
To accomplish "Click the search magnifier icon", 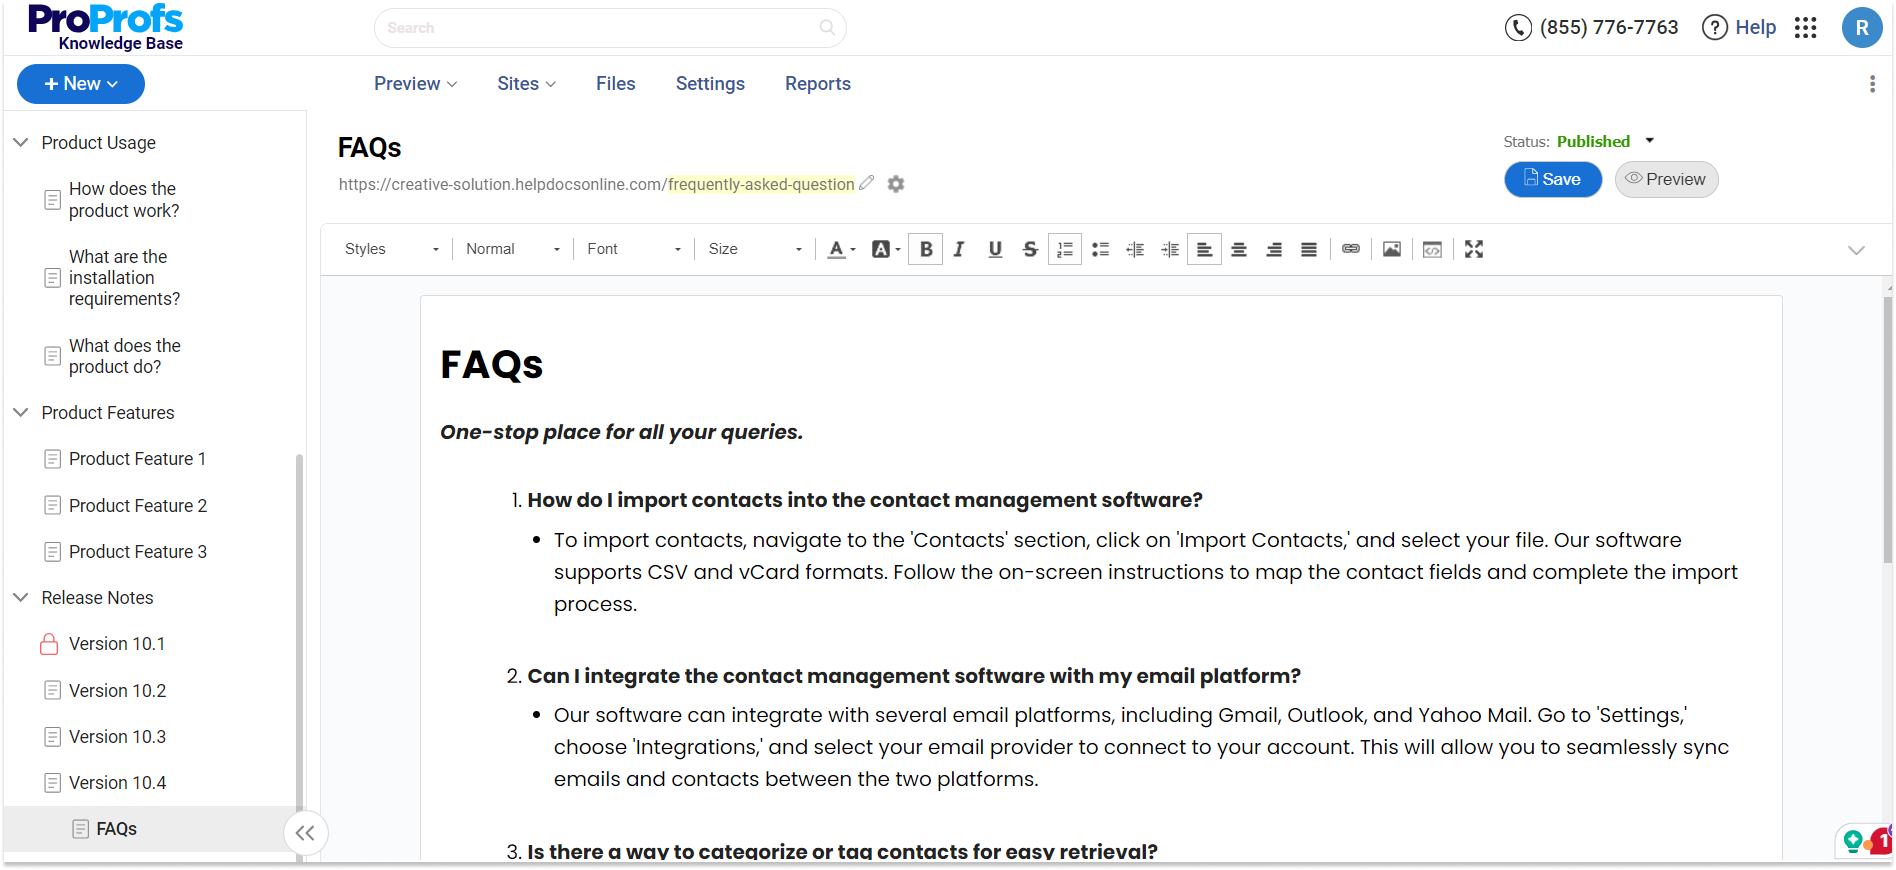I will (827, 28).
